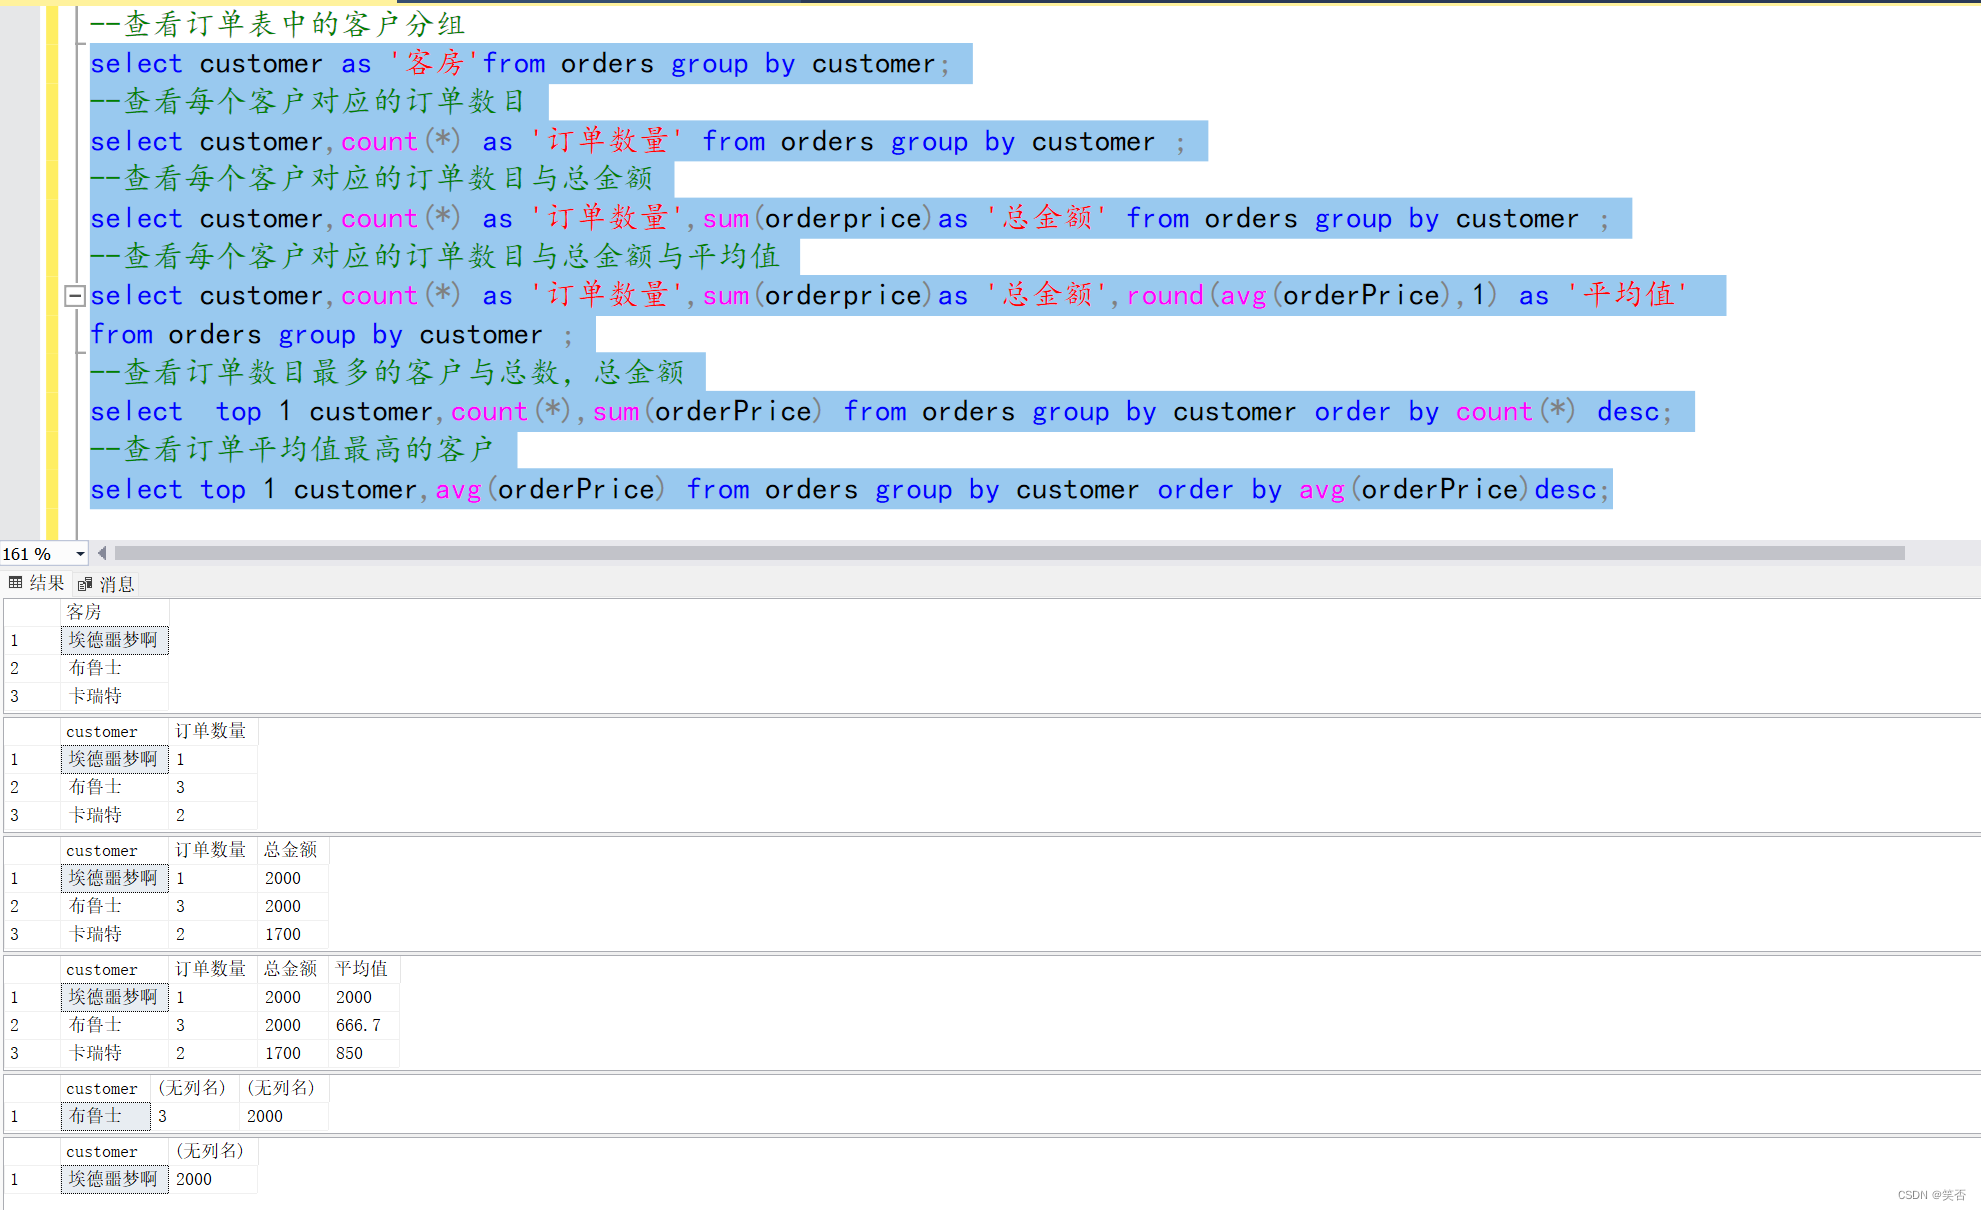Open the 161 % zoom dropdown
Screen dimensions: 1981x1210
tap(80, 554)
